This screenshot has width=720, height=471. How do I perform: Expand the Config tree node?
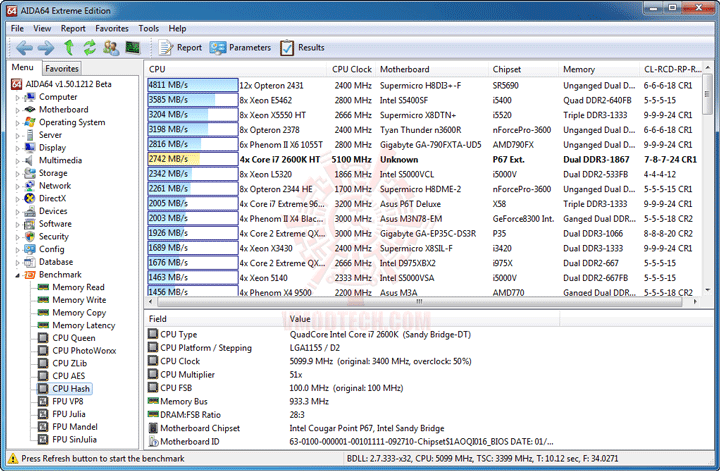pyautogui.click(x=17, y=250)
